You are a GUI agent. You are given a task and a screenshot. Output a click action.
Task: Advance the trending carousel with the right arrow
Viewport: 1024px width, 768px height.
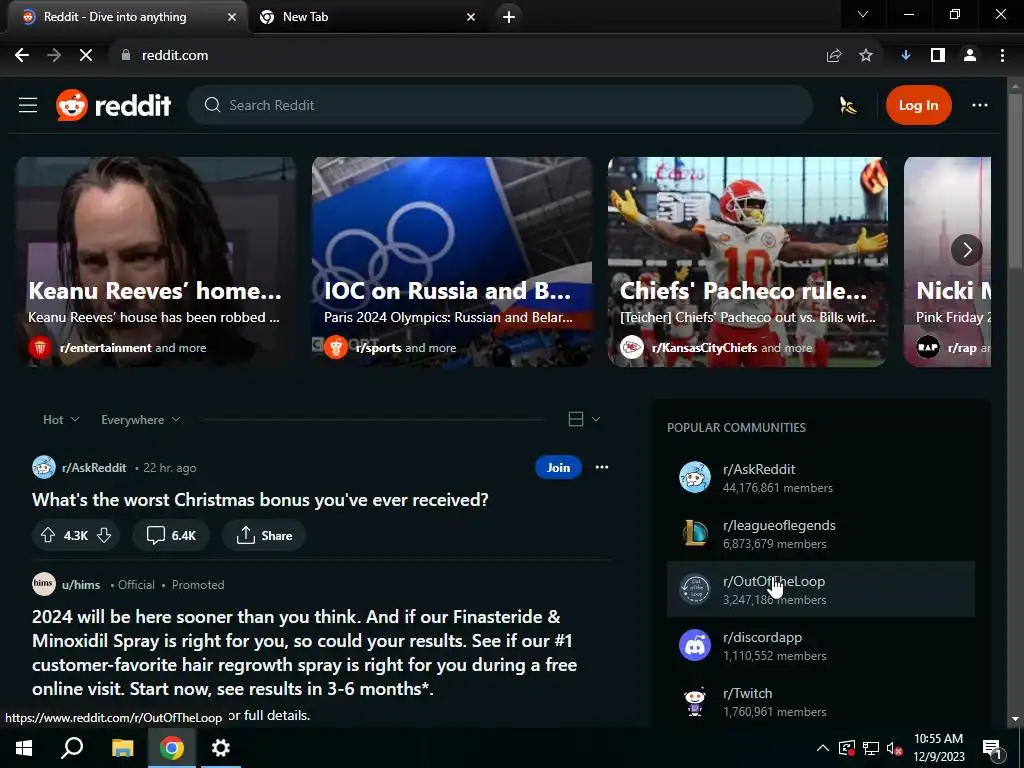(x=967, y=249)
